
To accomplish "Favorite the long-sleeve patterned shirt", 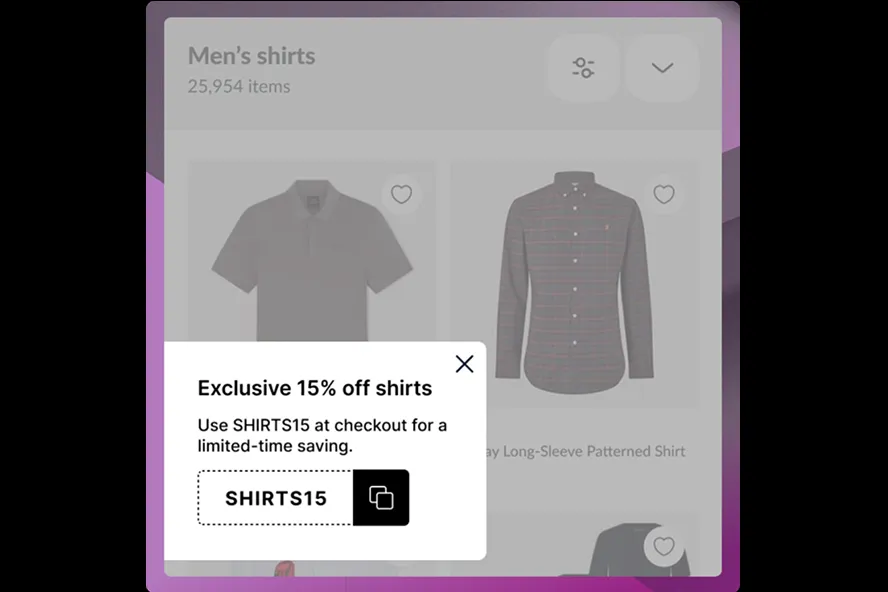I will (664, 194).
